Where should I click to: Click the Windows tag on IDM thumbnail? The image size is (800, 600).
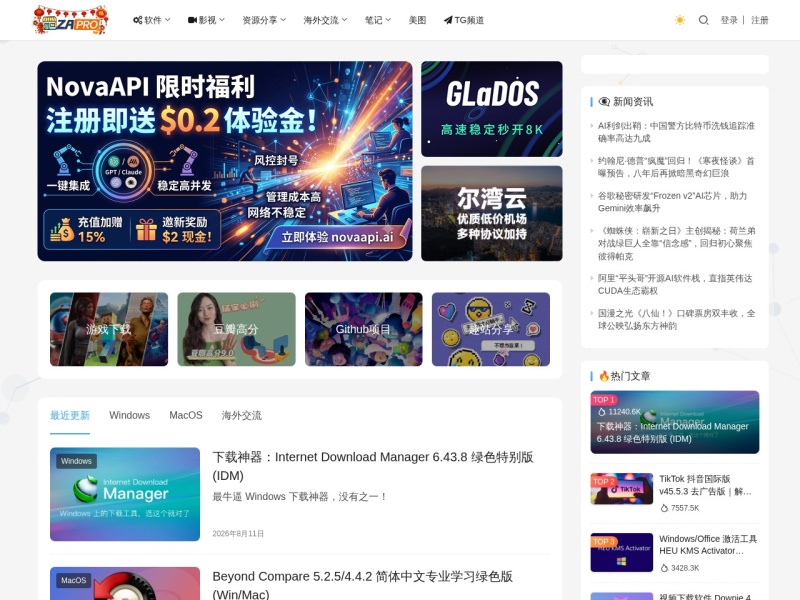pyautogui.click(x=76, y=461)
